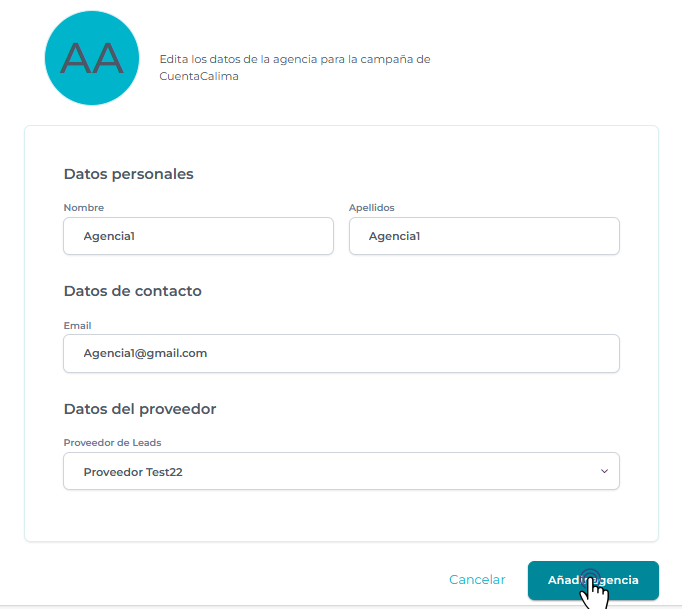This screenshot has width=682, height=609.
Task: Focus the Apellidos input field
Action: pos(484,236)
